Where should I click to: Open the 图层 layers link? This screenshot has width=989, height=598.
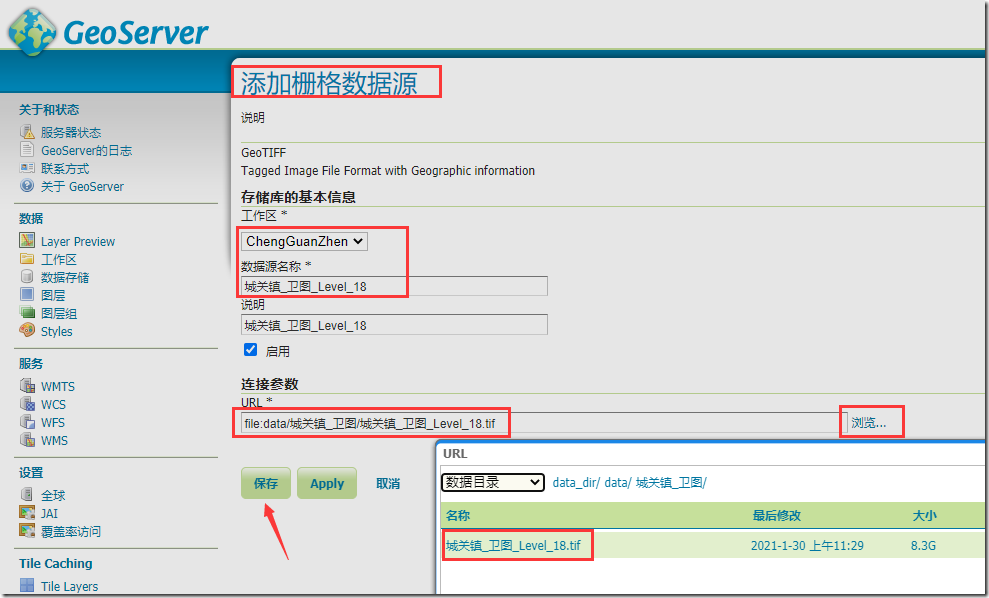pyautogui.click(x=53, y=295)
